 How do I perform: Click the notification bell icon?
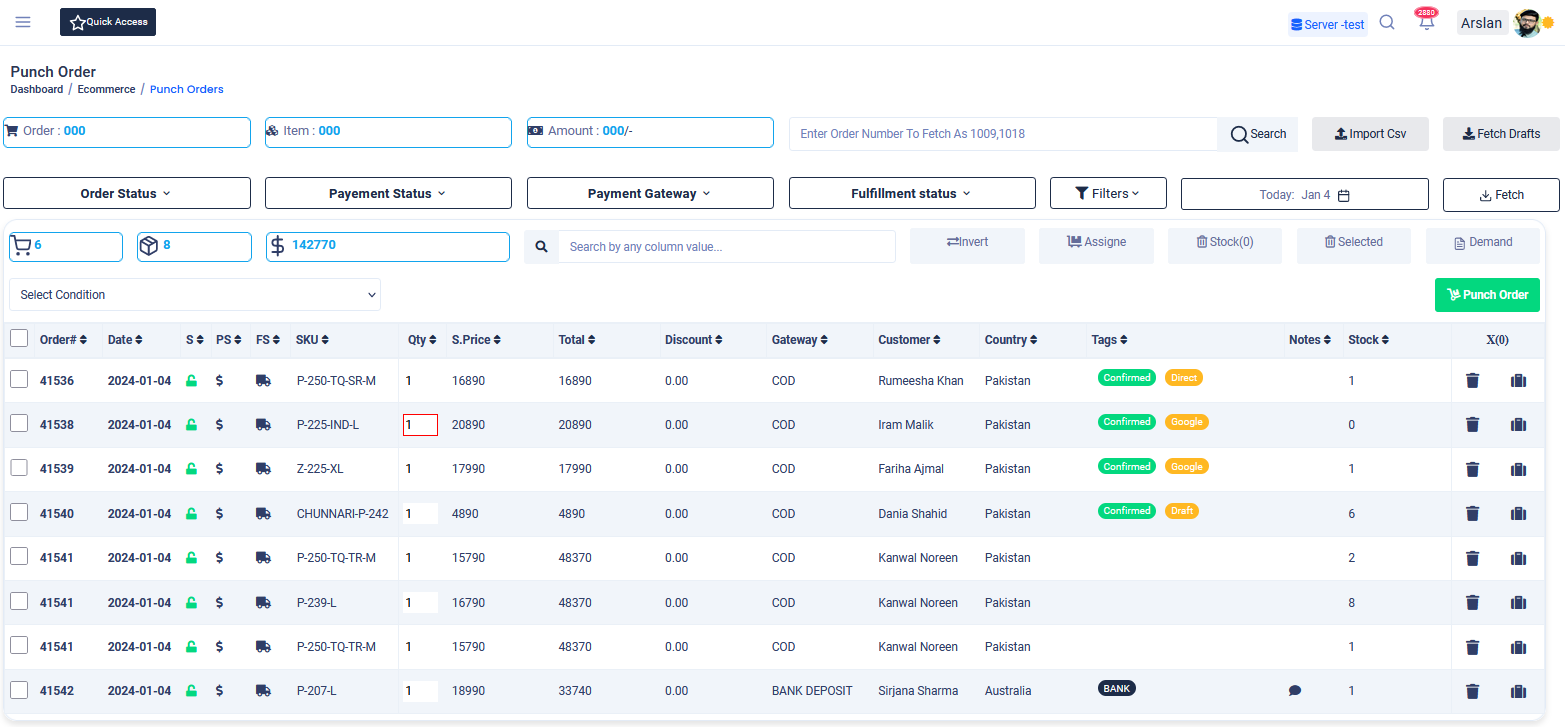click(x=1426, y=23)
